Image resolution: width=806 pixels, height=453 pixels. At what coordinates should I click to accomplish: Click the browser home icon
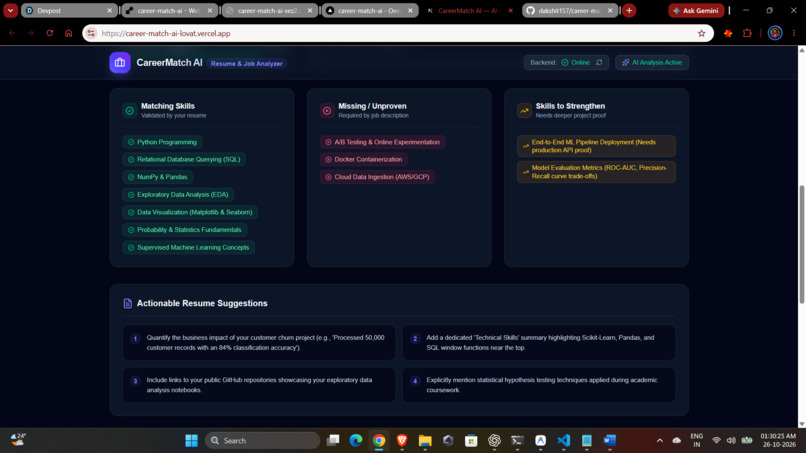point(68,33)
